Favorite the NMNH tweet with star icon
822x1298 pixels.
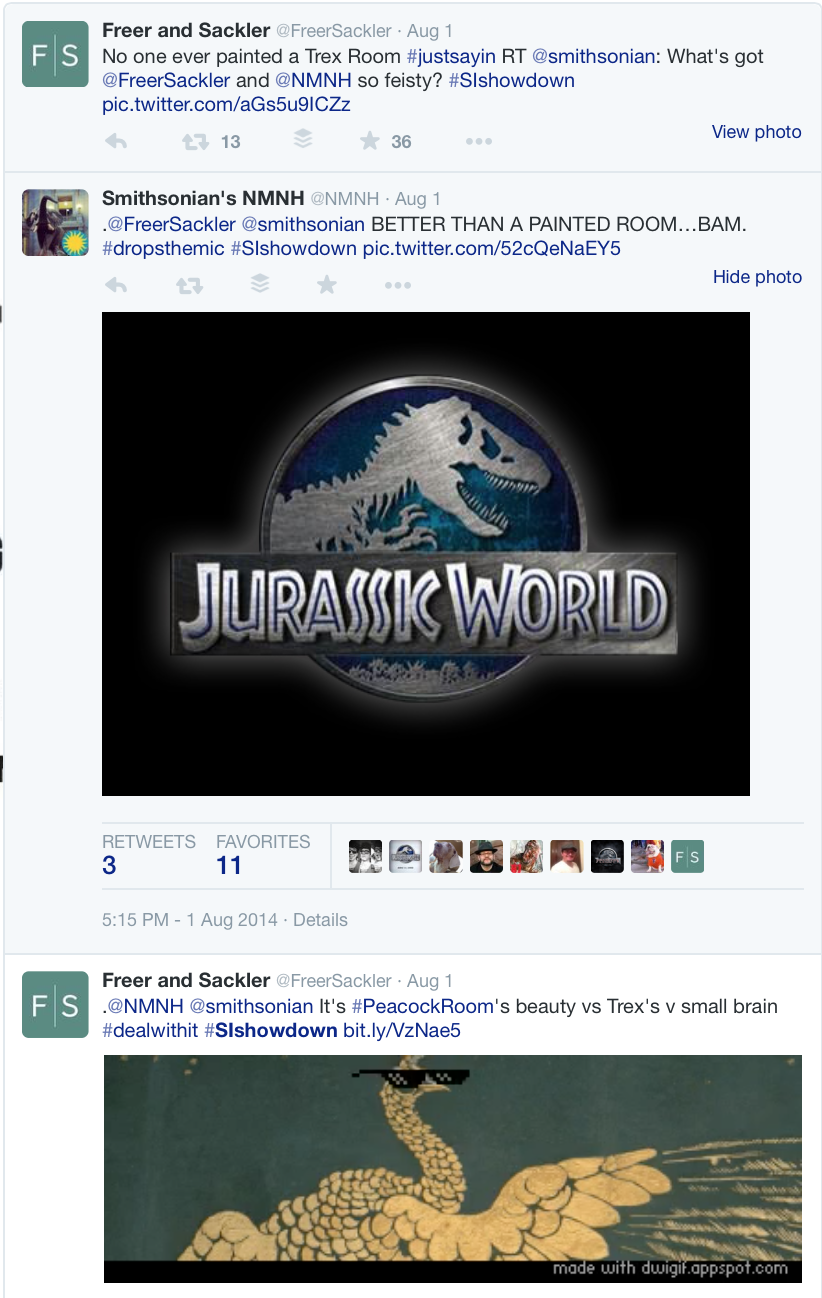tap(326, 286)
